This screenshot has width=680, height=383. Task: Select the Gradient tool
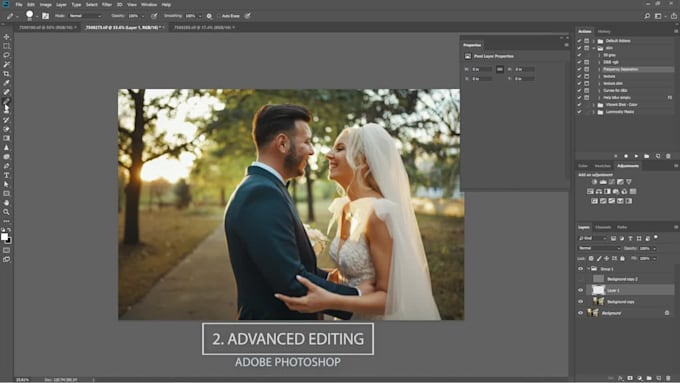[x=7, y=138]
